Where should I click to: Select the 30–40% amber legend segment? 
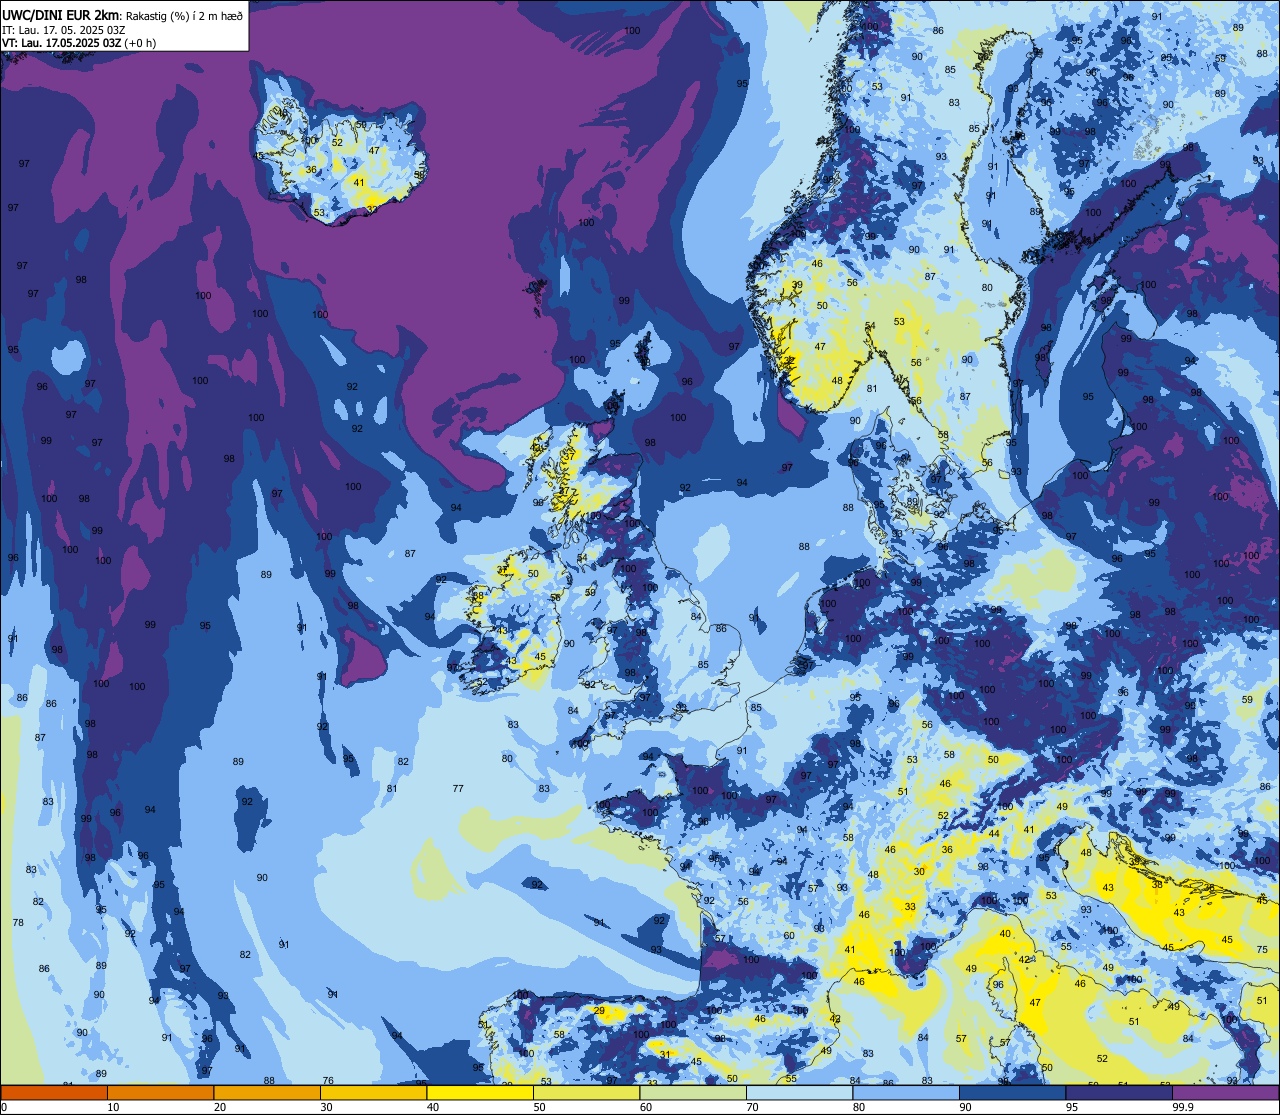(x=373, y=1092)
